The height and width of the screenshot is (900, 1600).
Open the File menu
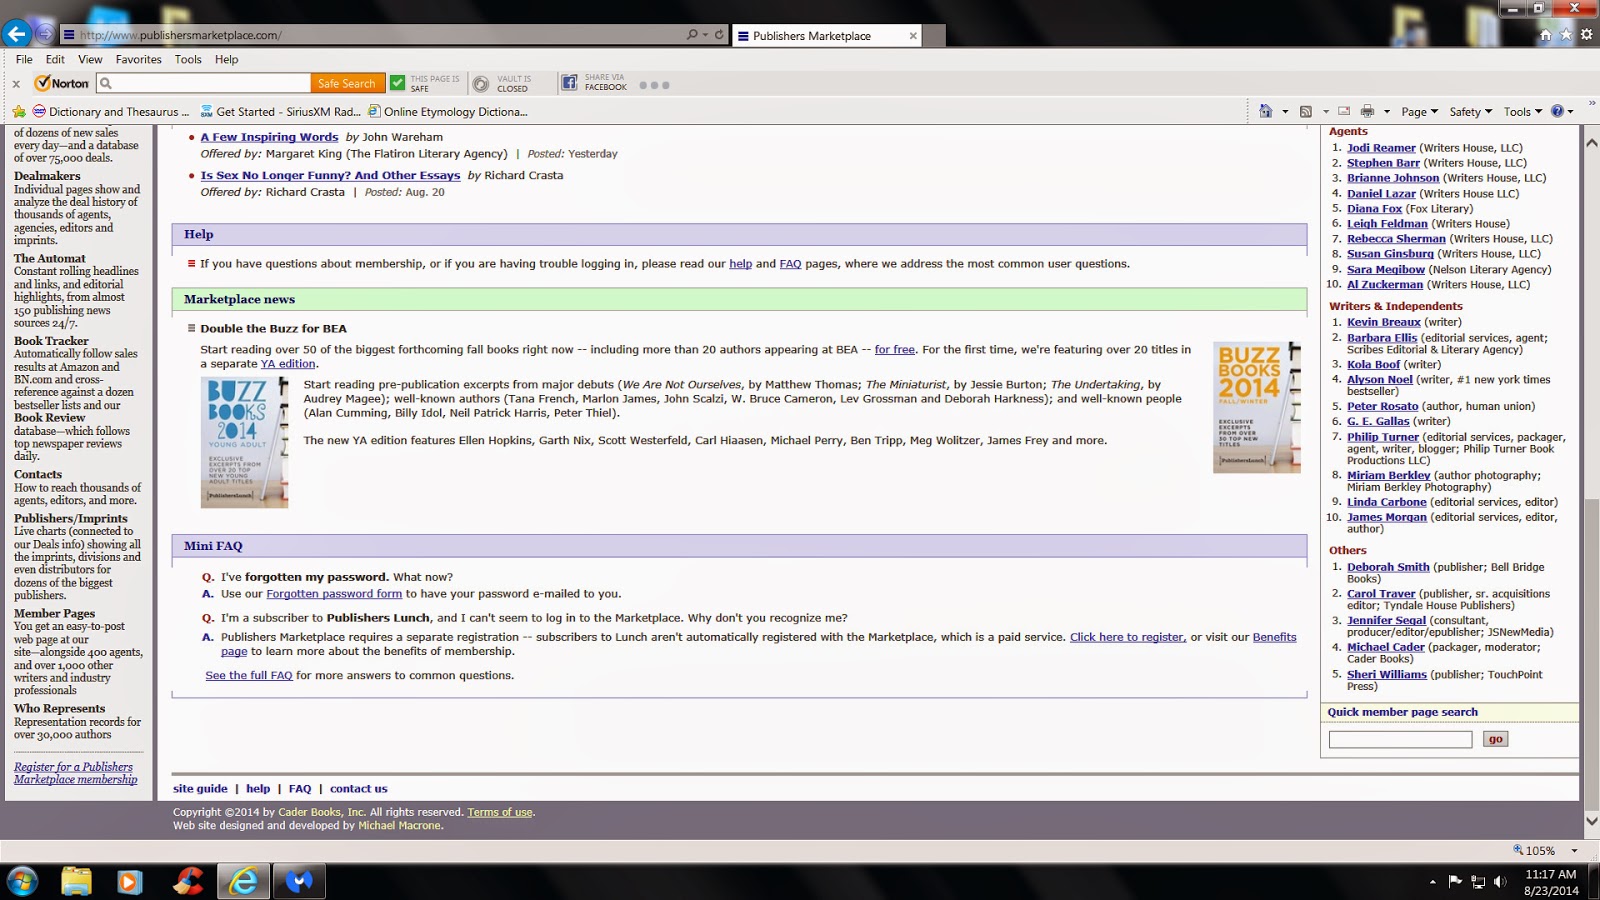click(x=24, y=59)
